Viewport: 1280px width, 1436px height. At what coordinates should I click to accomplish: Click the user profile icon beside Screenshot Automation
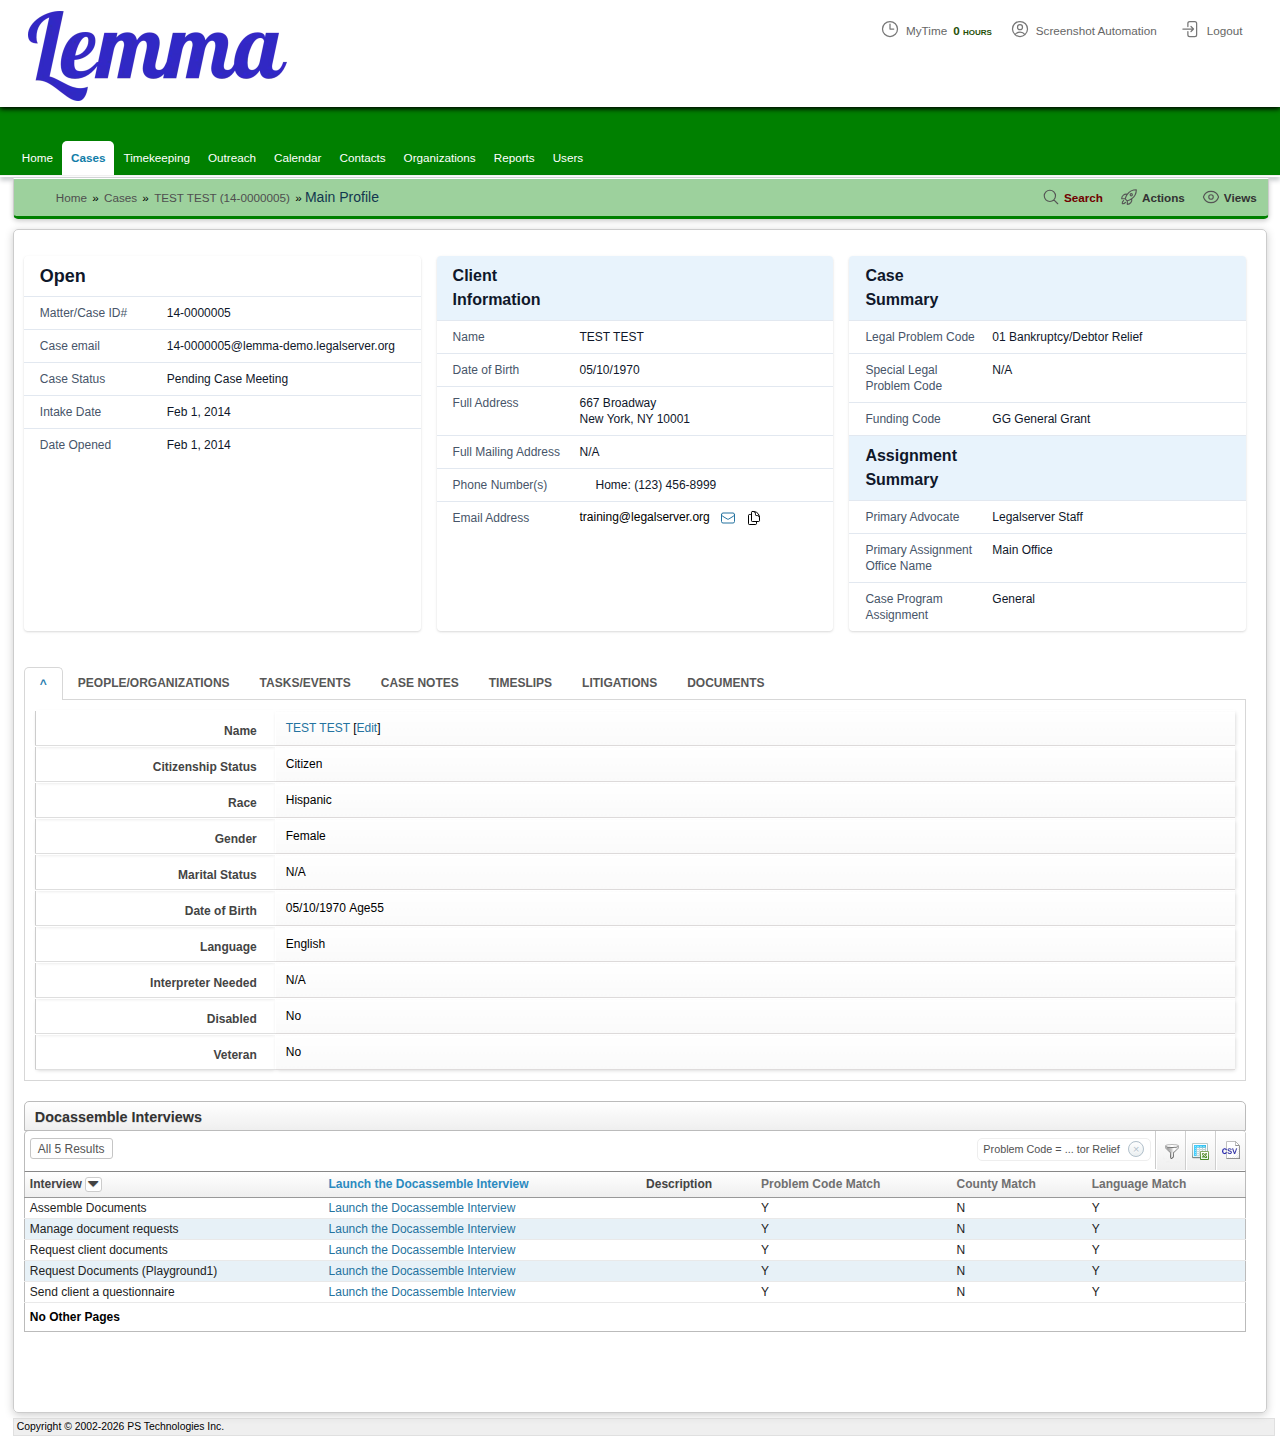(1020, 29)
